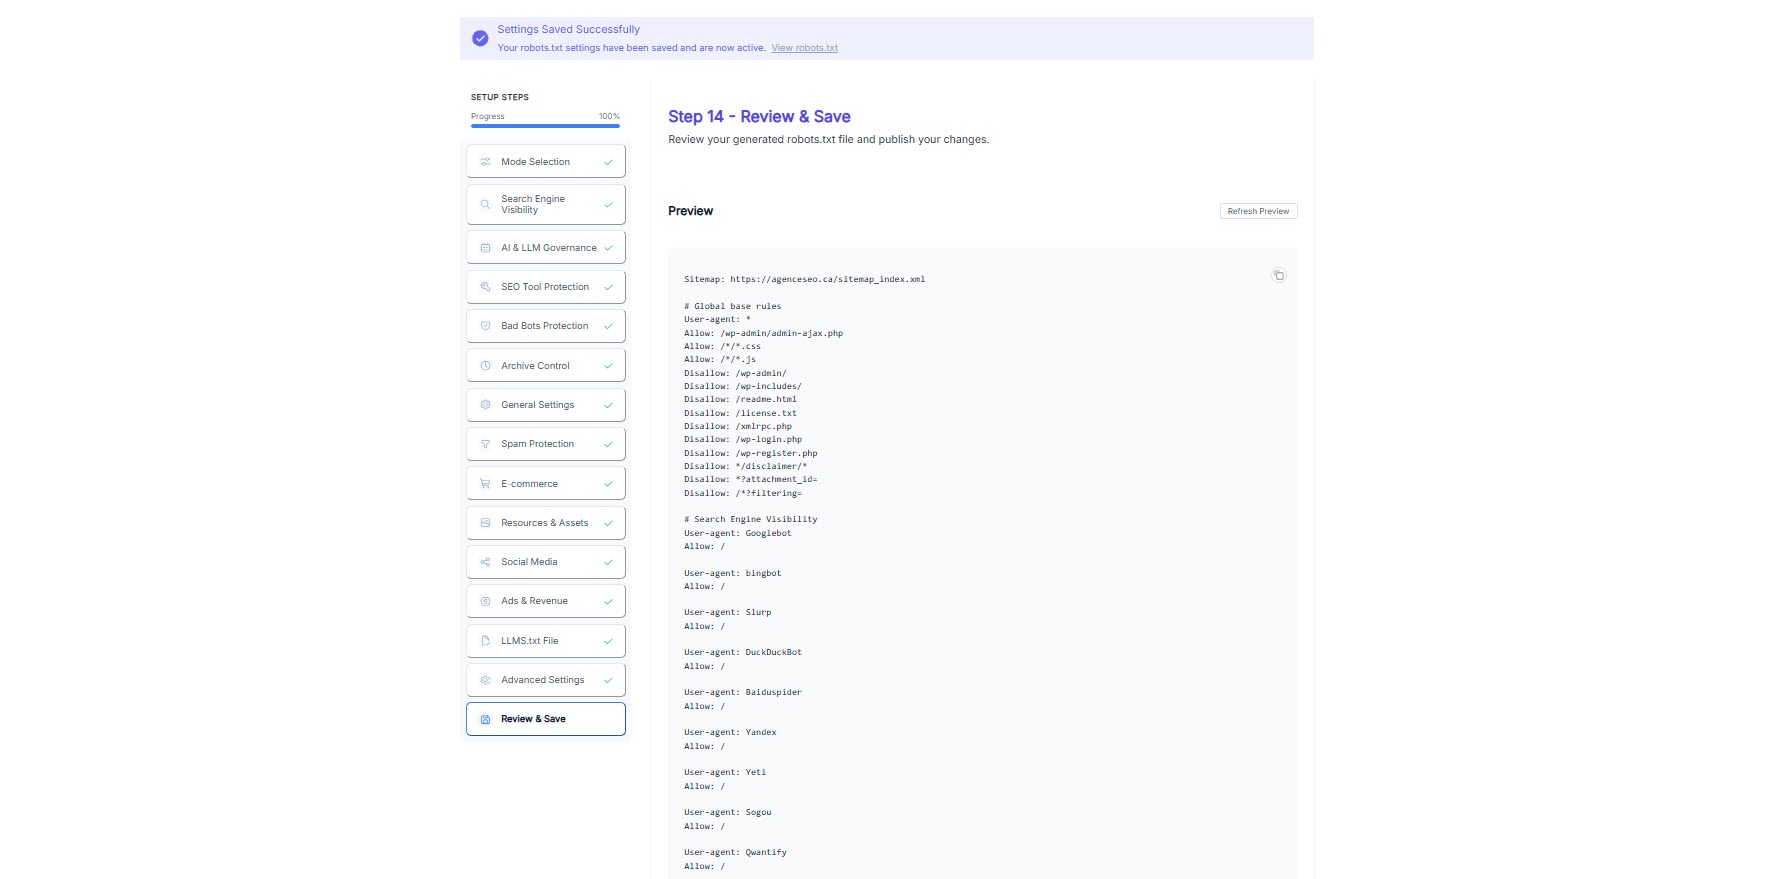Click the Refresh Preview button
1774x879 pixels.
coord(1258,211)
